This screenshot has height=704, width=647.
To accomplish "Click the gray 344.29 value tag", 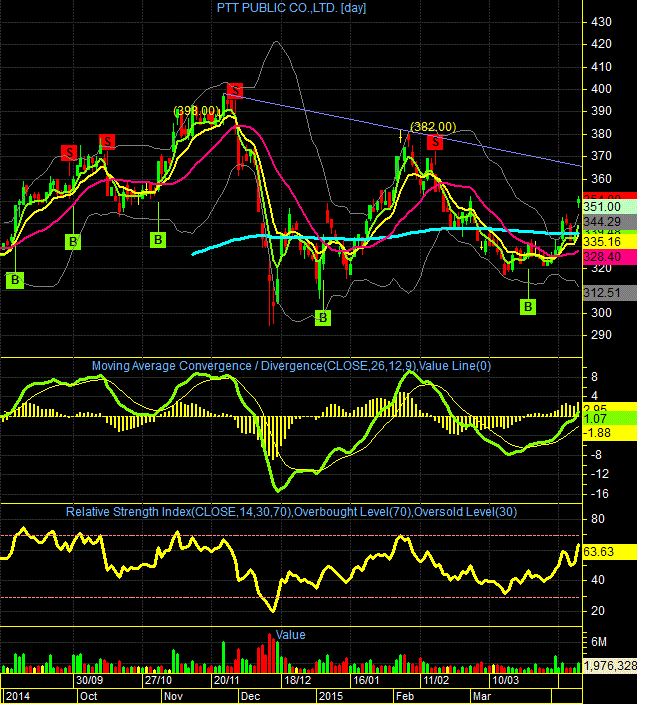I will click(609, 221).
